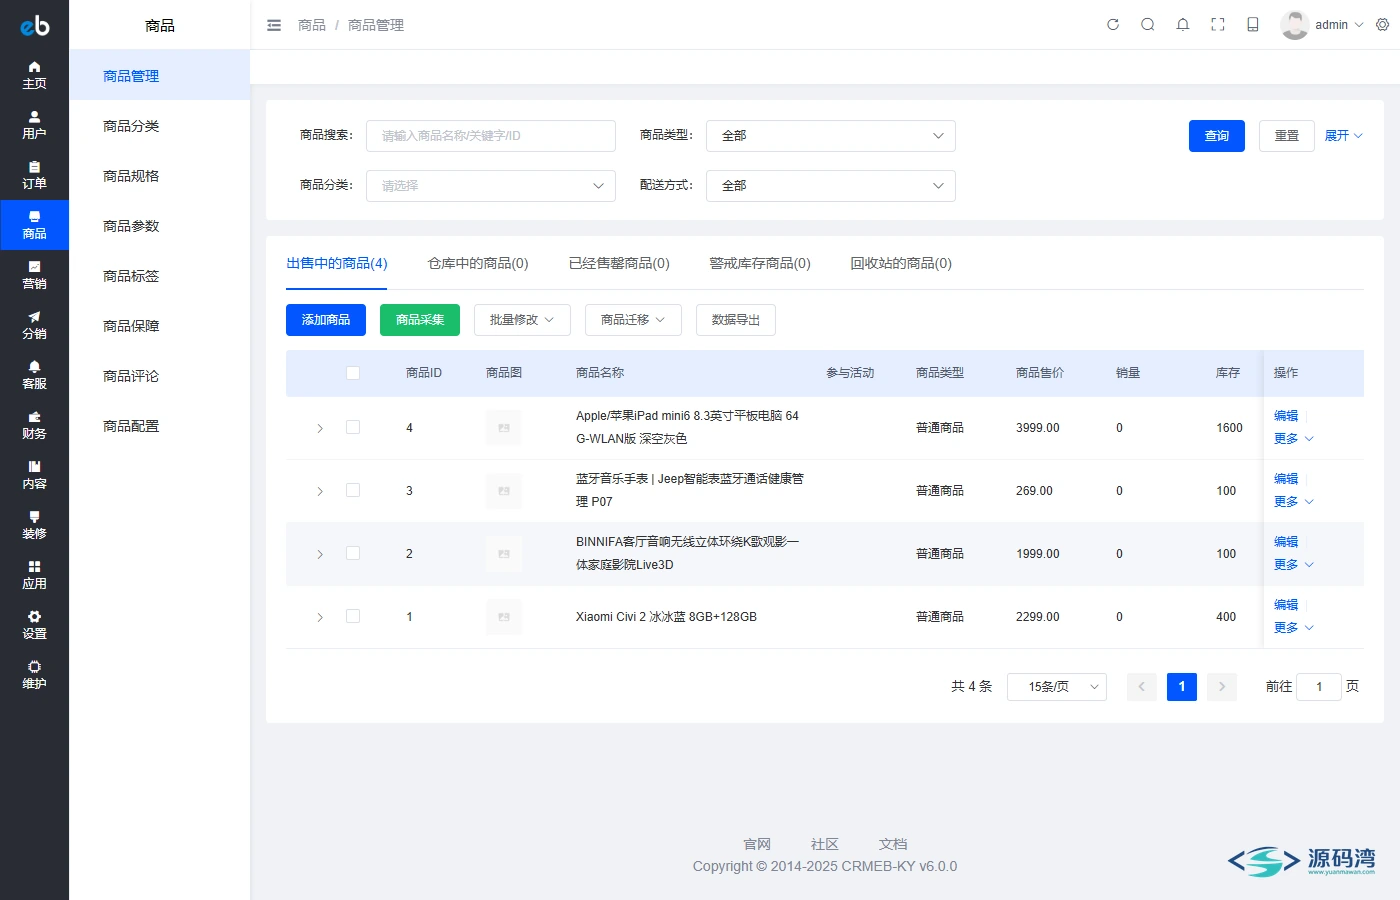Click the 查询 search button

pos(1217,136)
